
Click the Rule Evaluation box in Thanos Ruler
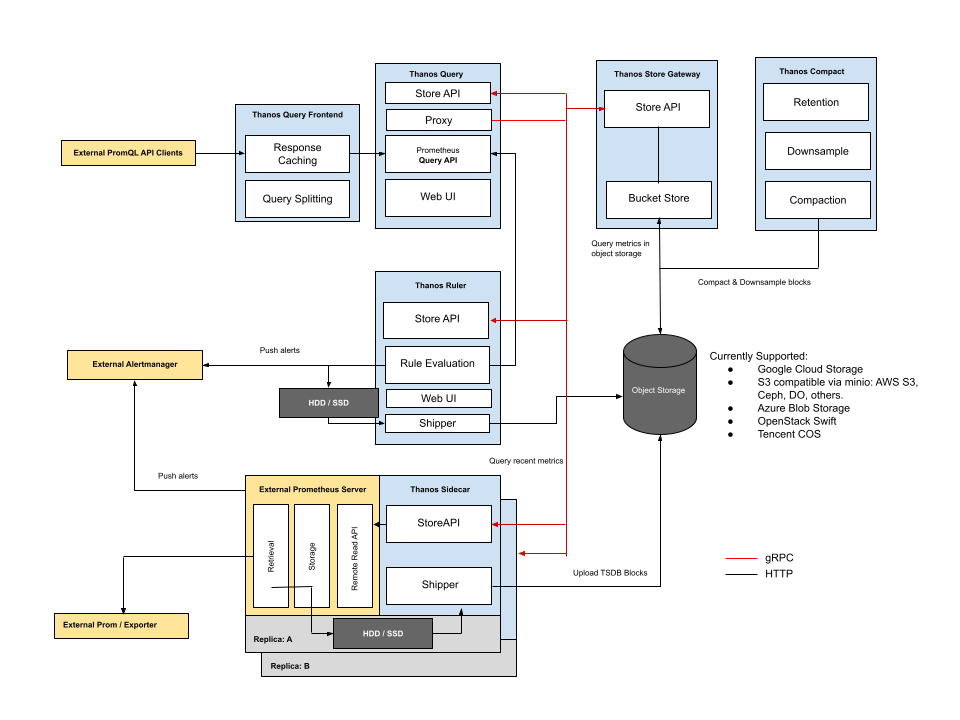[x=436, y=365]
